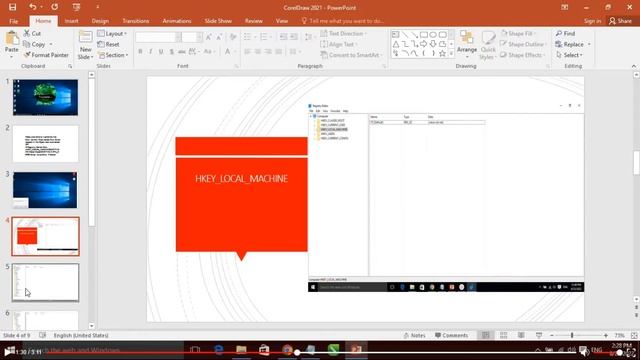Switch to the Insert tab
This screenshot has height=360, width=640.
tap(71, 21)
